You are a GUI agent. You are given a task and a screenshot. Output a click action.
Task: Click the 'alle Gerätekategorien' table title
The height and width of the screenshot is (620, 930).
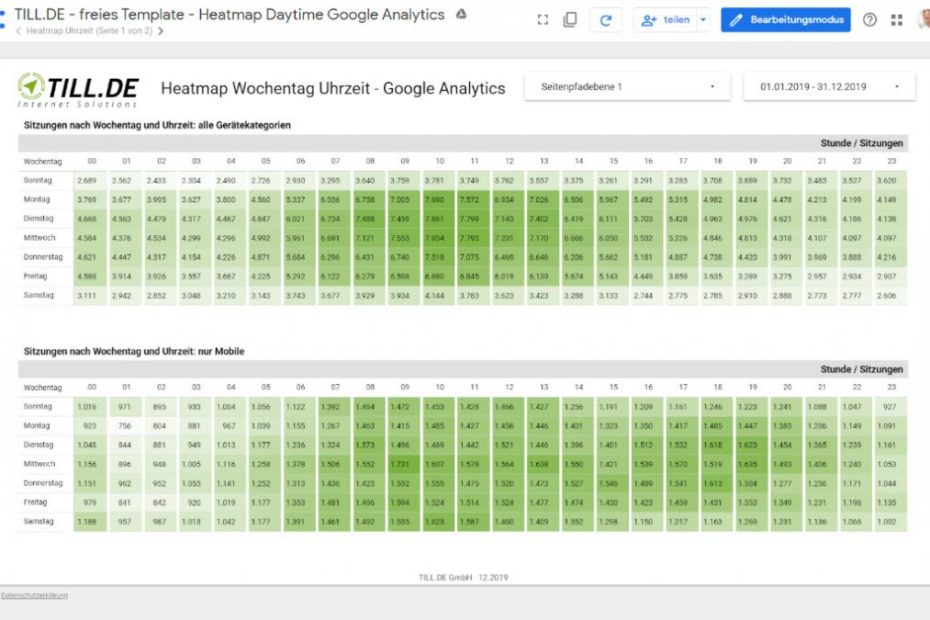(157, 125)
